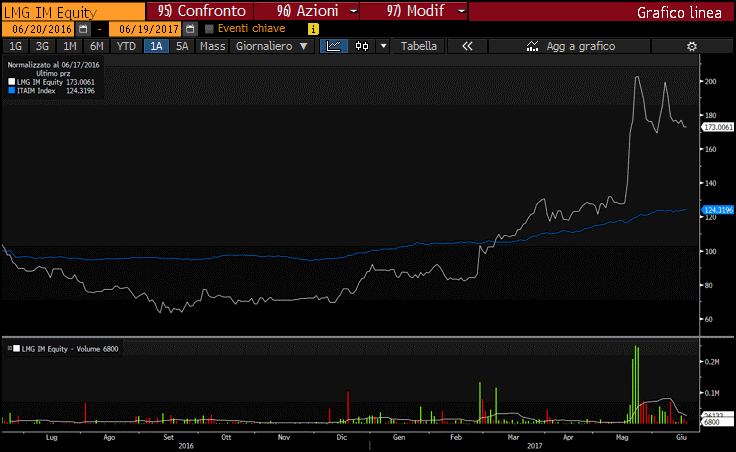This screenshot has height=452, width=736.
Task: Open chart settings gear icon
Action: pos(691,46)
